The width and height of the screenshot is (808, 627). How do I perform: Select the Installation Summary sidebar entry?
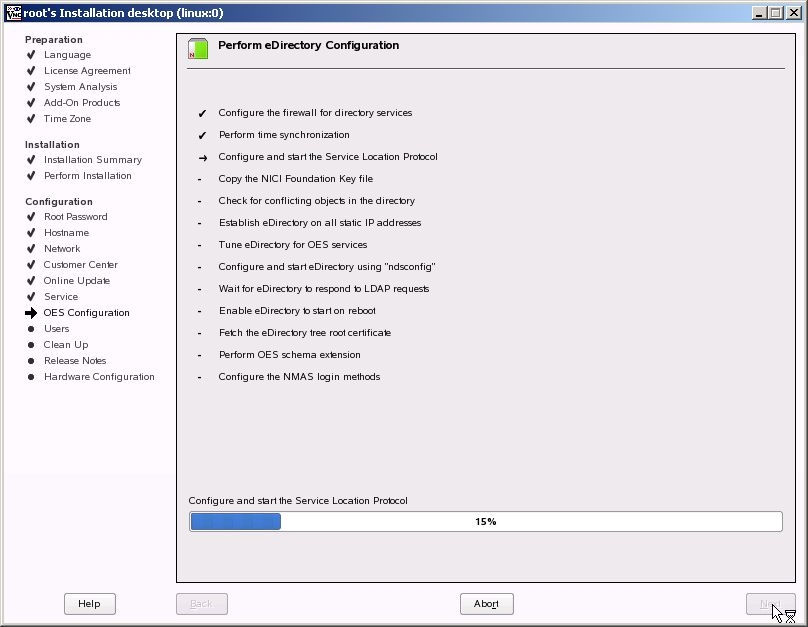click(x=93, y=160)
